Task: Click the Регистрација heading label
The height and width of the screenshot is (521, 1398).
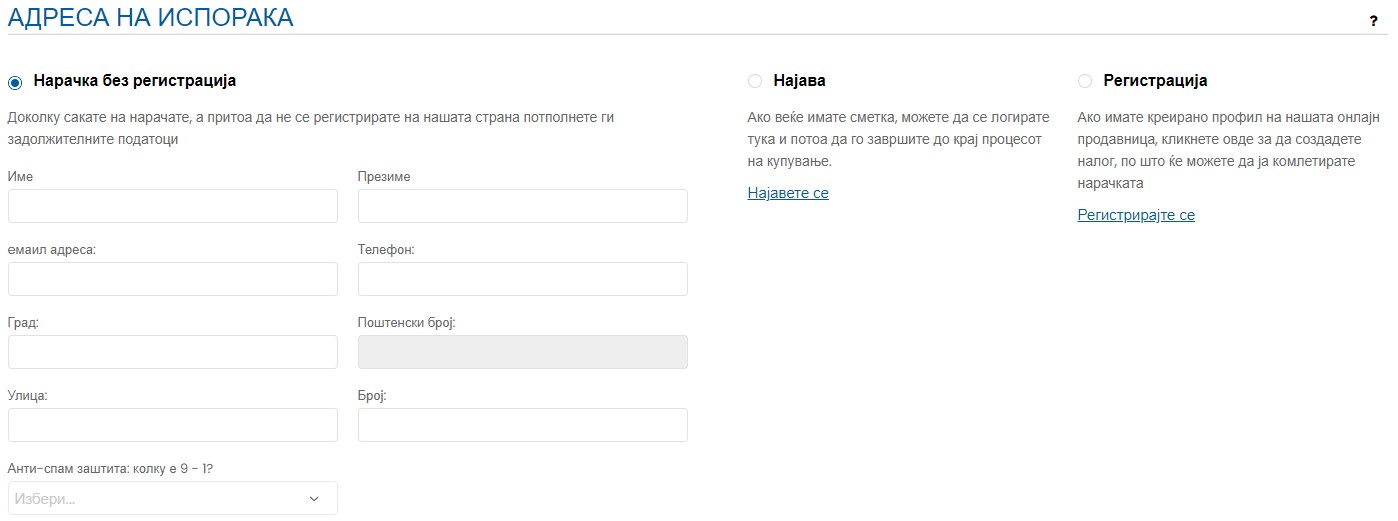Action: pos(1156,81)
